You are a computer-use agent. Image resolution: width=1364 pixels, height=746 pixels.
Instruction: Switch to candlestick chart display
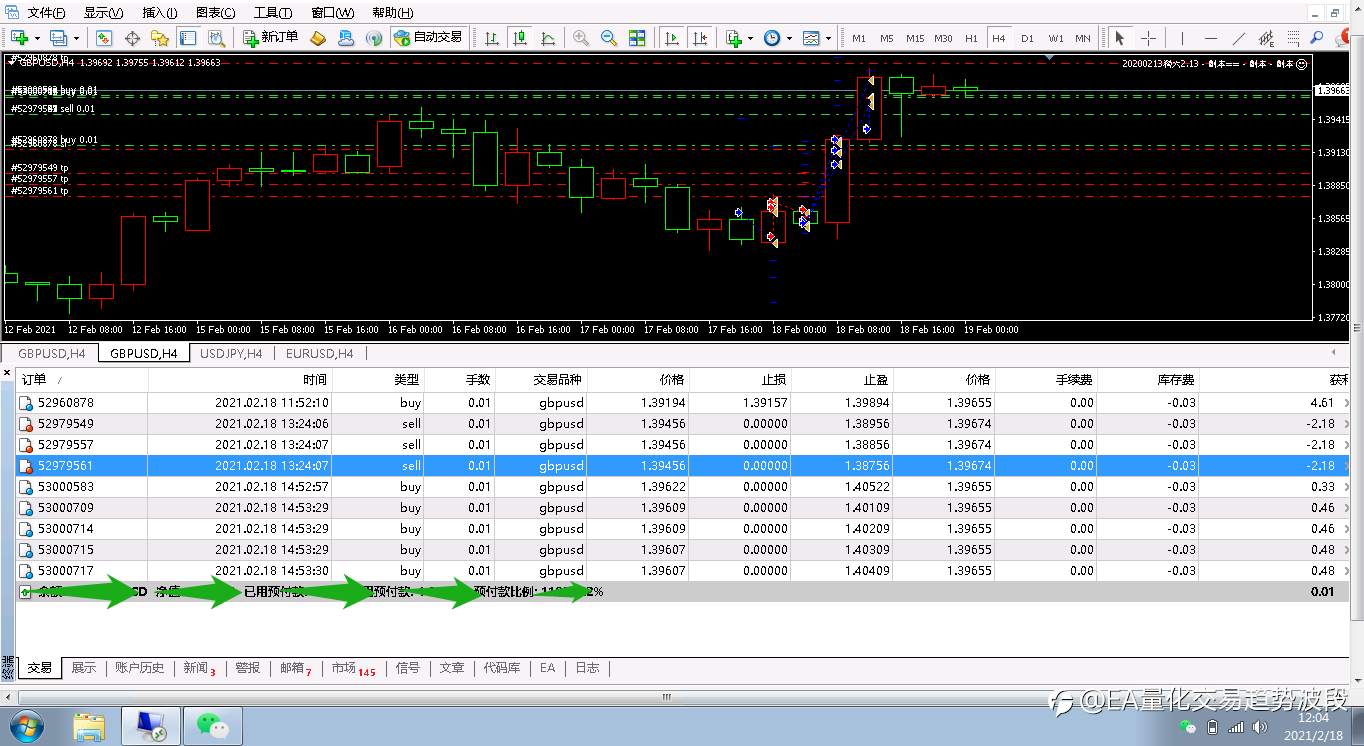pos(520,38)
